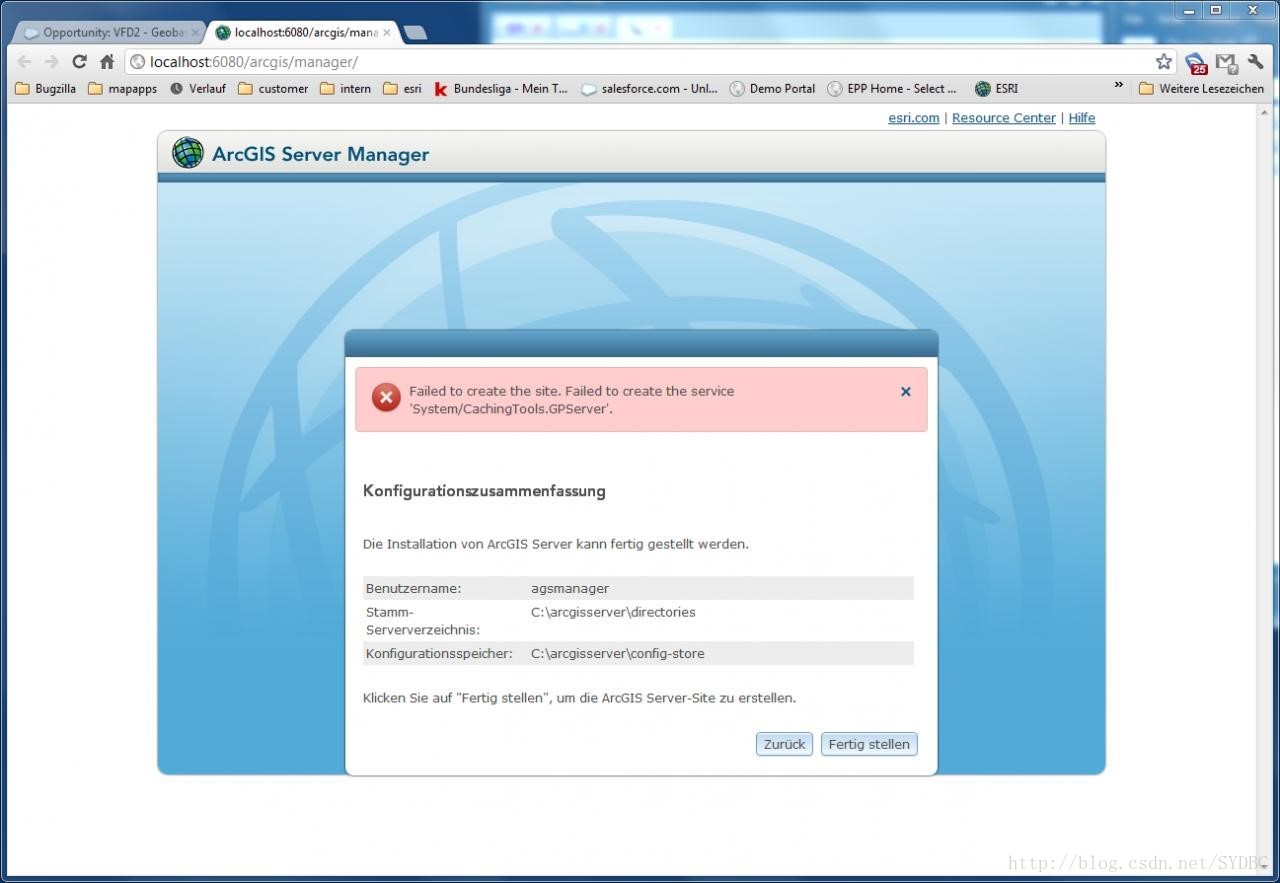The height and width of the screenshot is (883, 1280).
Task: Open the wrench settings menu
Action: click(x=1257, y=62)
